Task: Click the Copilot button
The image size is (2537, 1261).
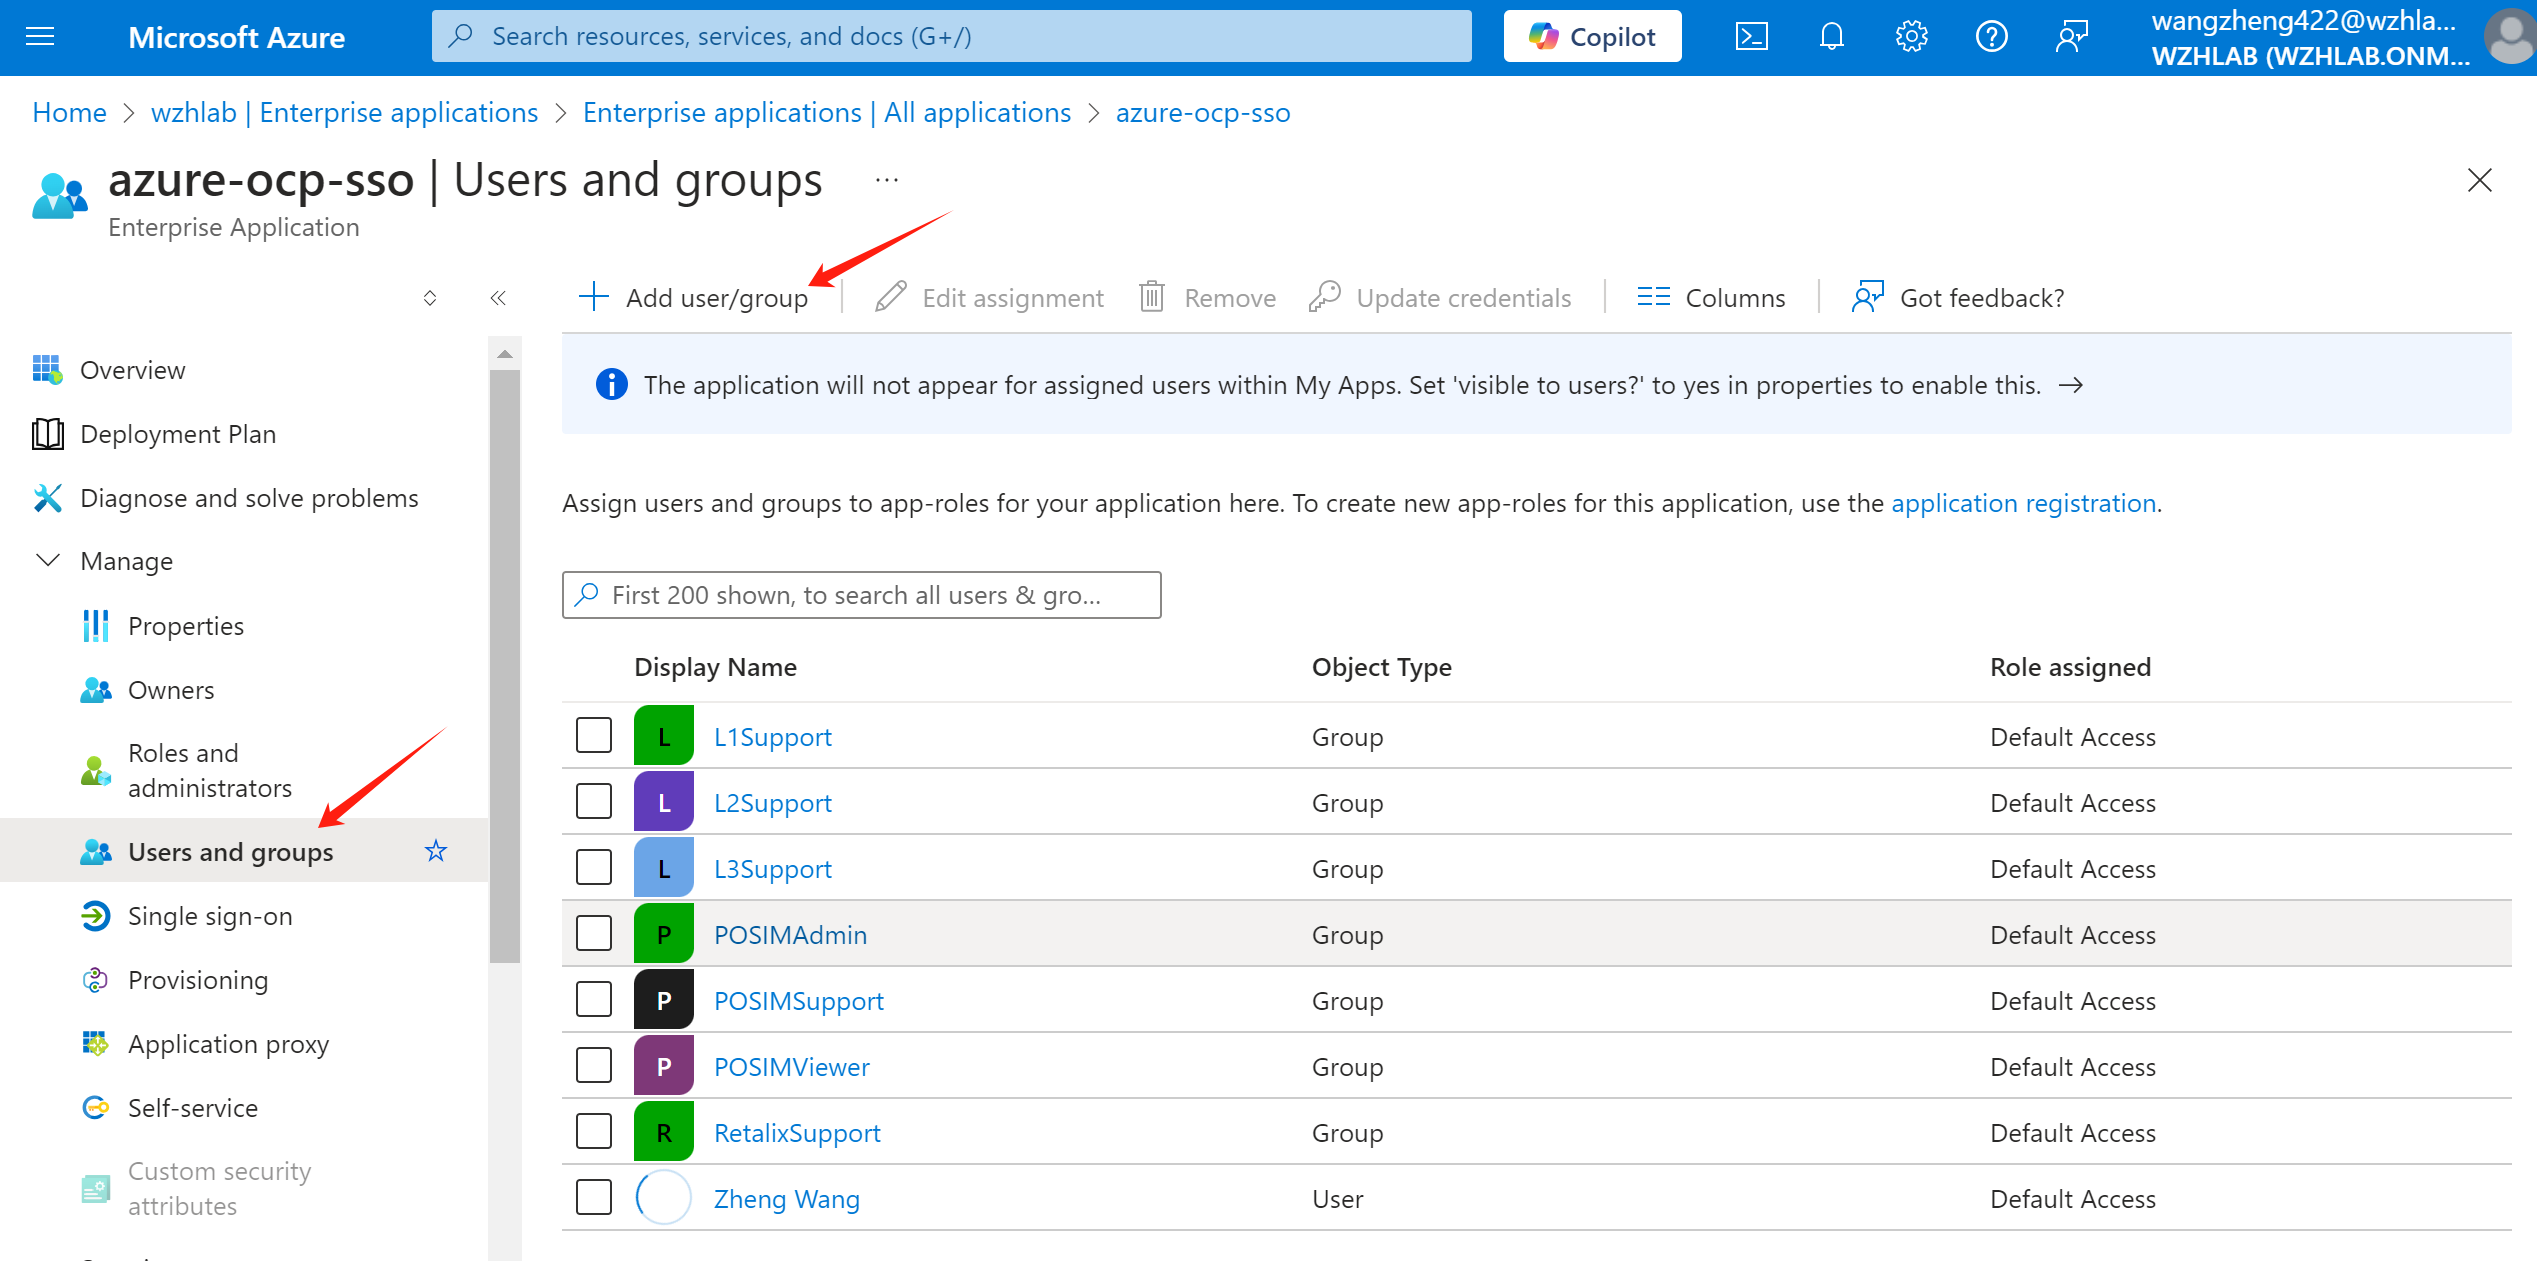Action: coord(1592,37)
